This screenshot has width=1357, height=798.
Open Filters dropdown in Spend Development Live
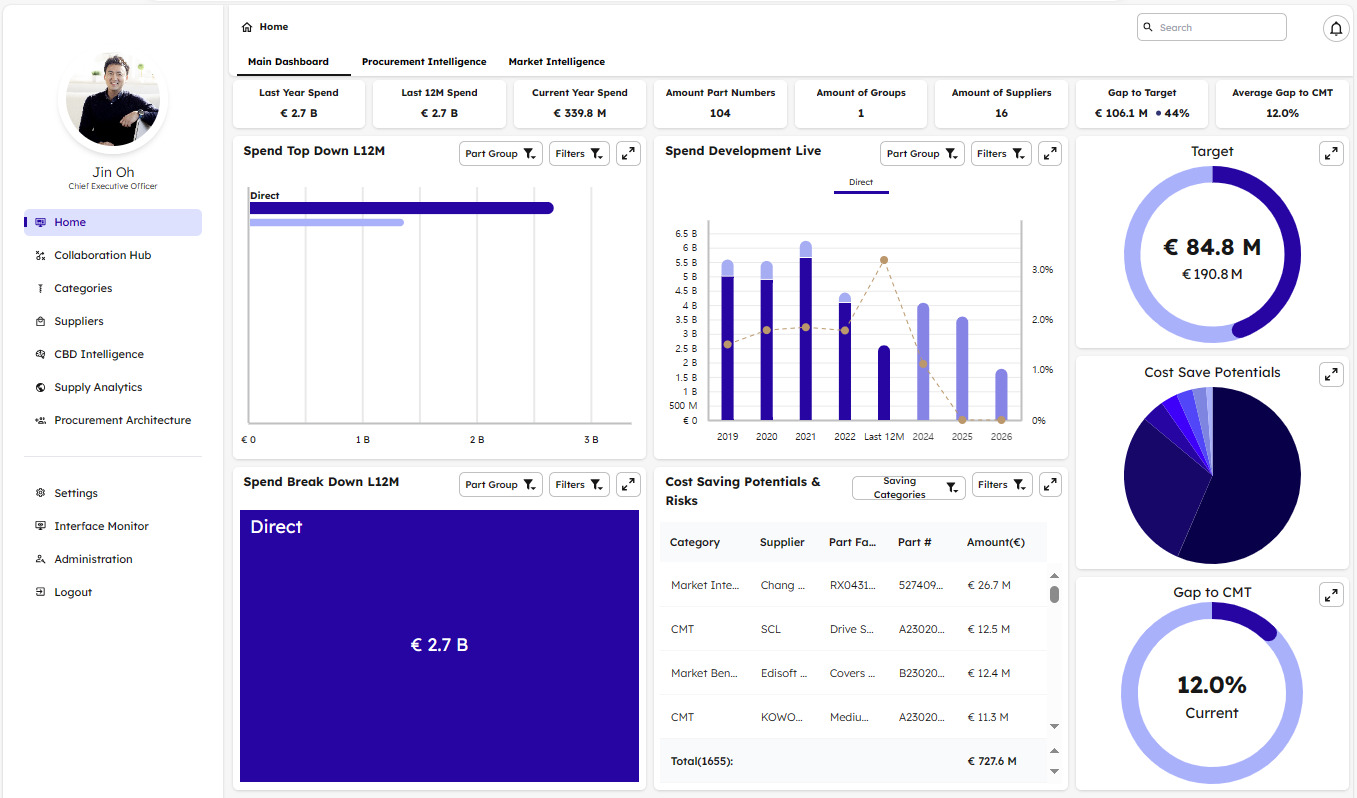click(x=1003, y=154)
